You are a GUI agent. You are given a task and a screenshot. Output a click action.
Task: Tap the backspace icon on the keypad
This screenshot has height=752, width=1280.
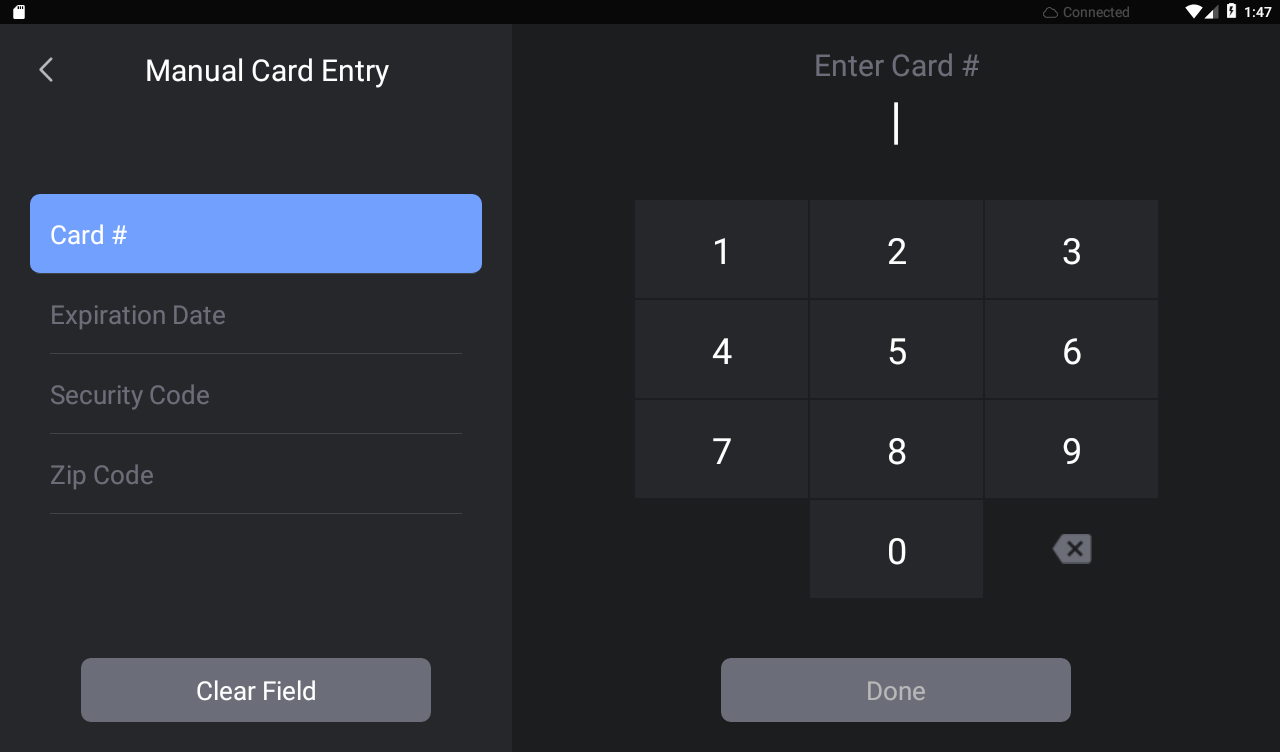1071,548
